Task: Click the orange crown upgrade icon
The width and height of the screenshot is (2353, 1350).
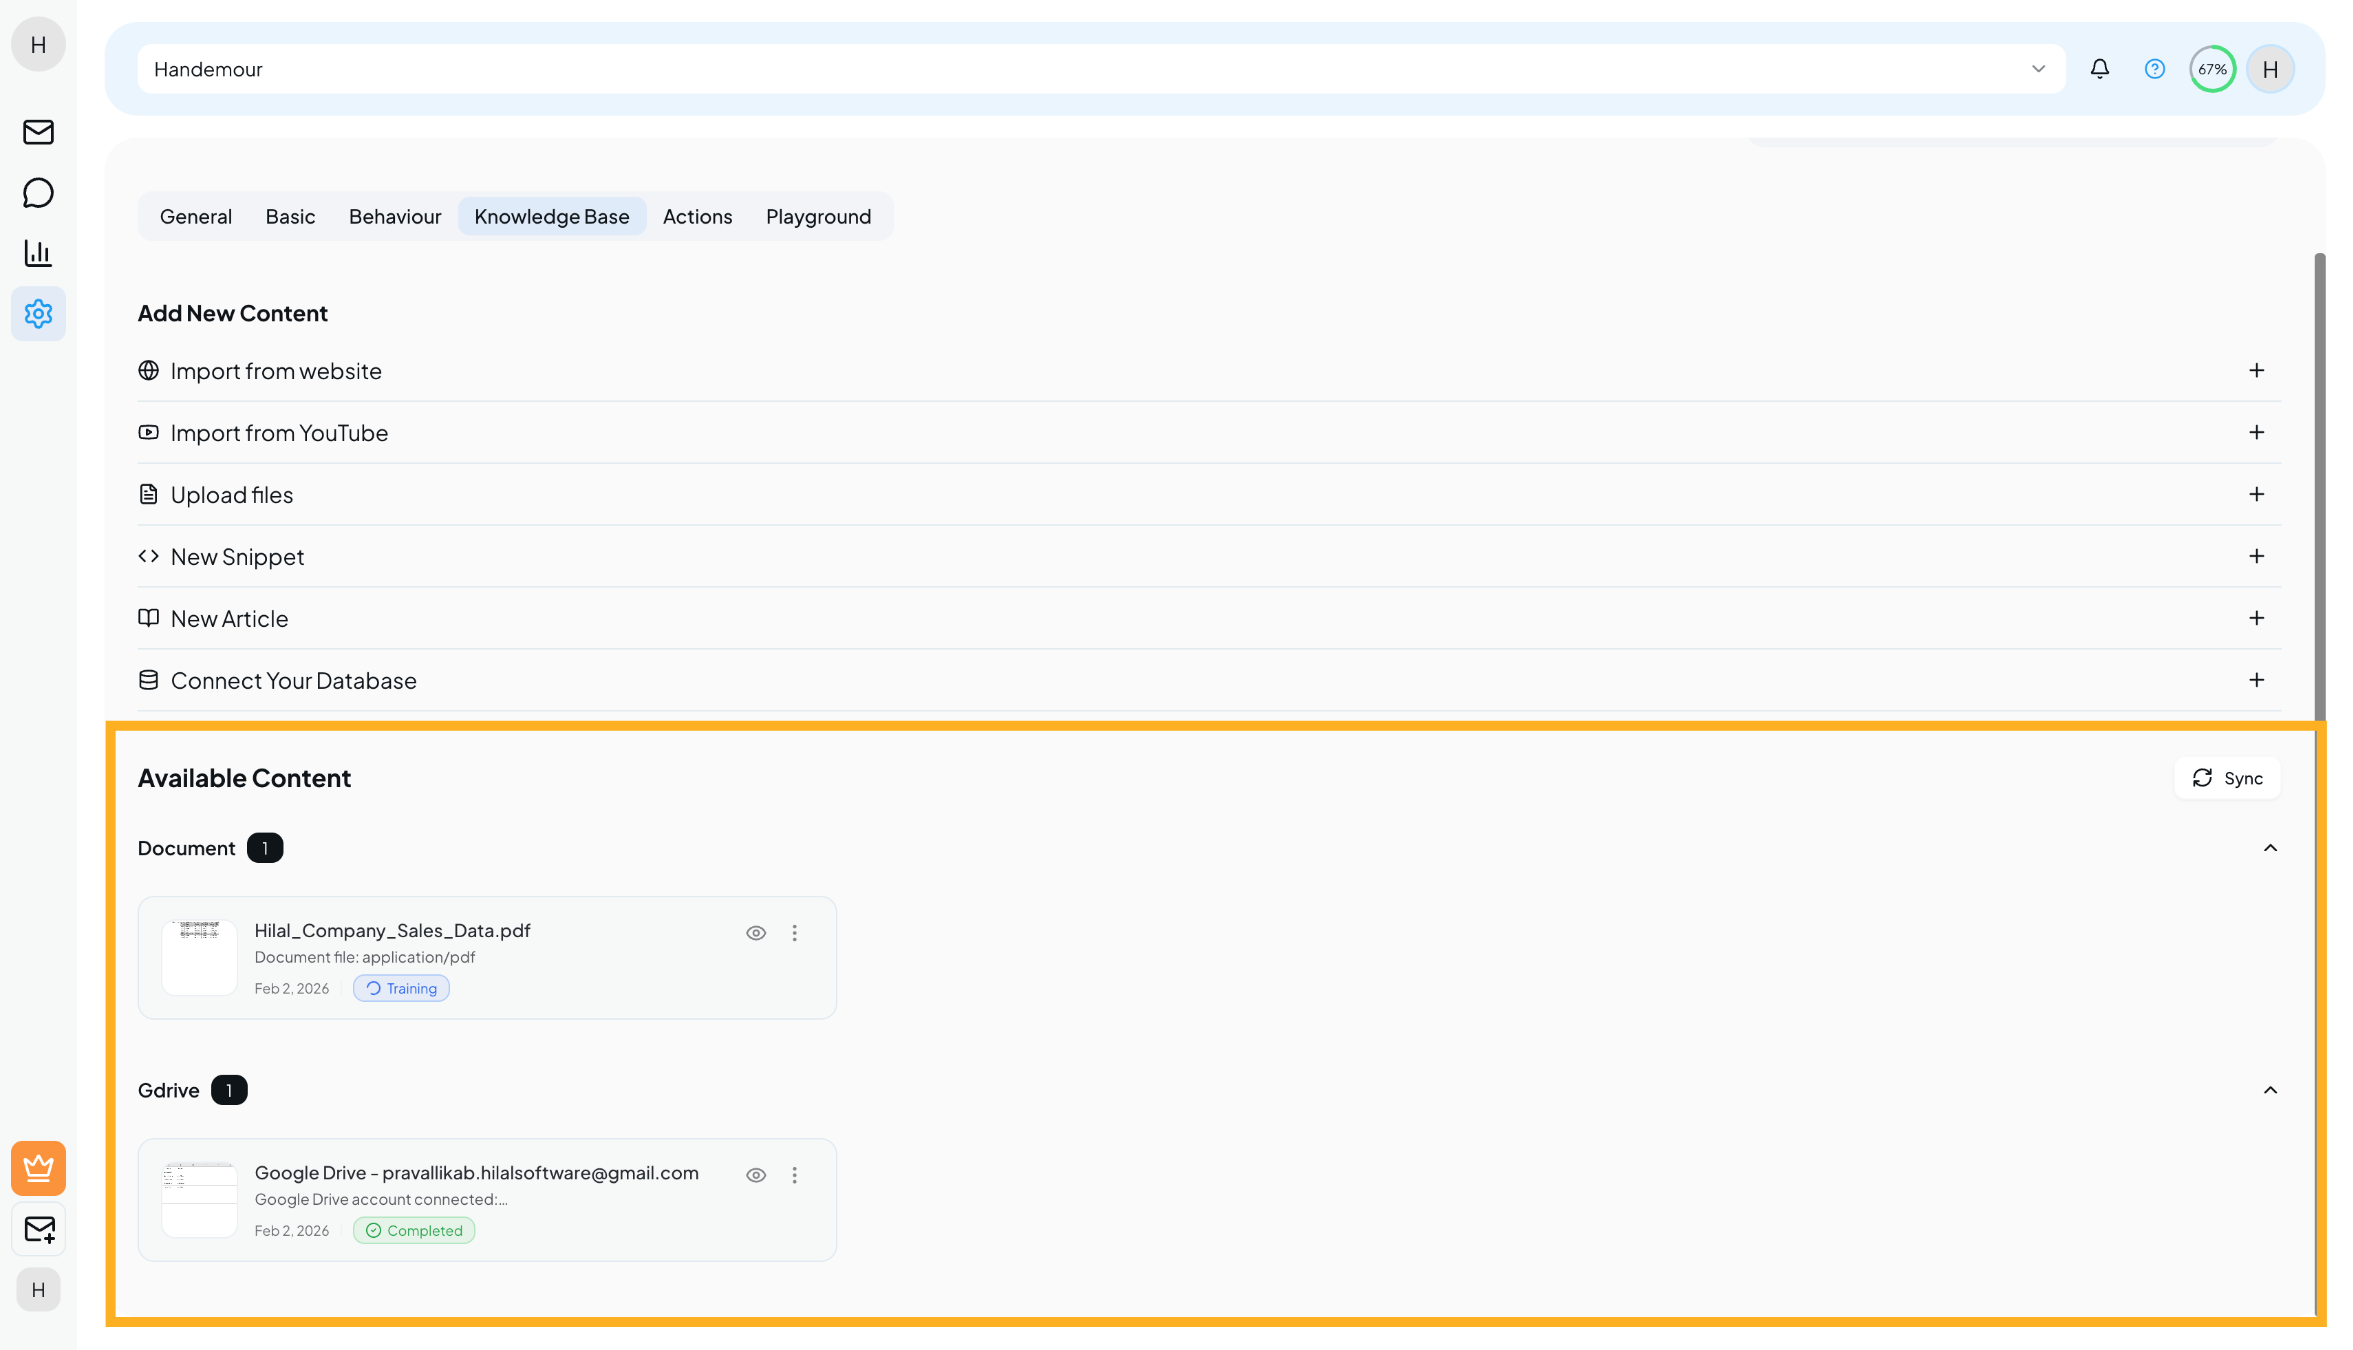Action: coord(38,1168)
